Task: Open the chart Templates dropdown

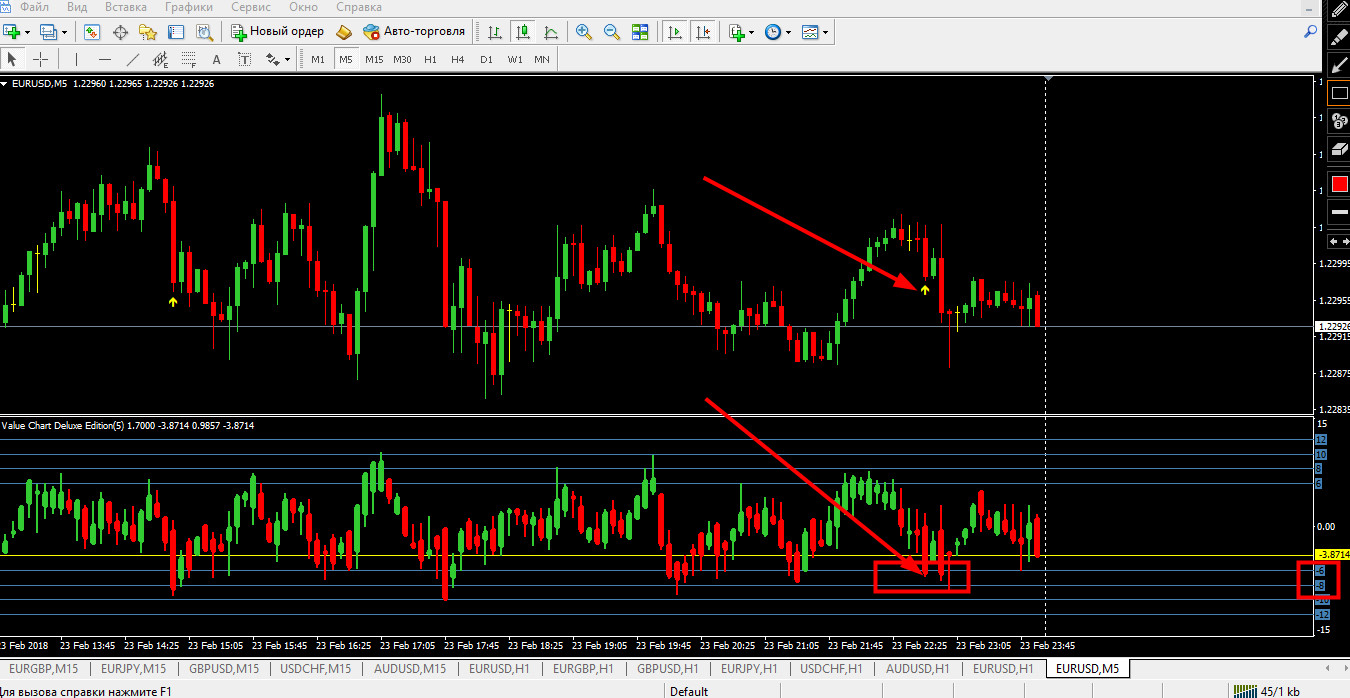Action: 824,32
